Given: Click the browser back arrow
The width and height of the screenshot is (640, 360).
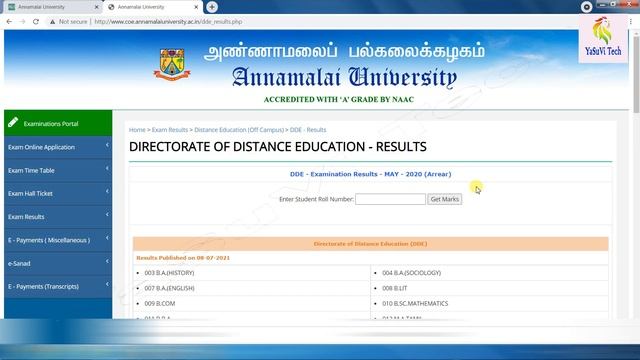Looking at the screenshot, I should (x=9, y=22).
